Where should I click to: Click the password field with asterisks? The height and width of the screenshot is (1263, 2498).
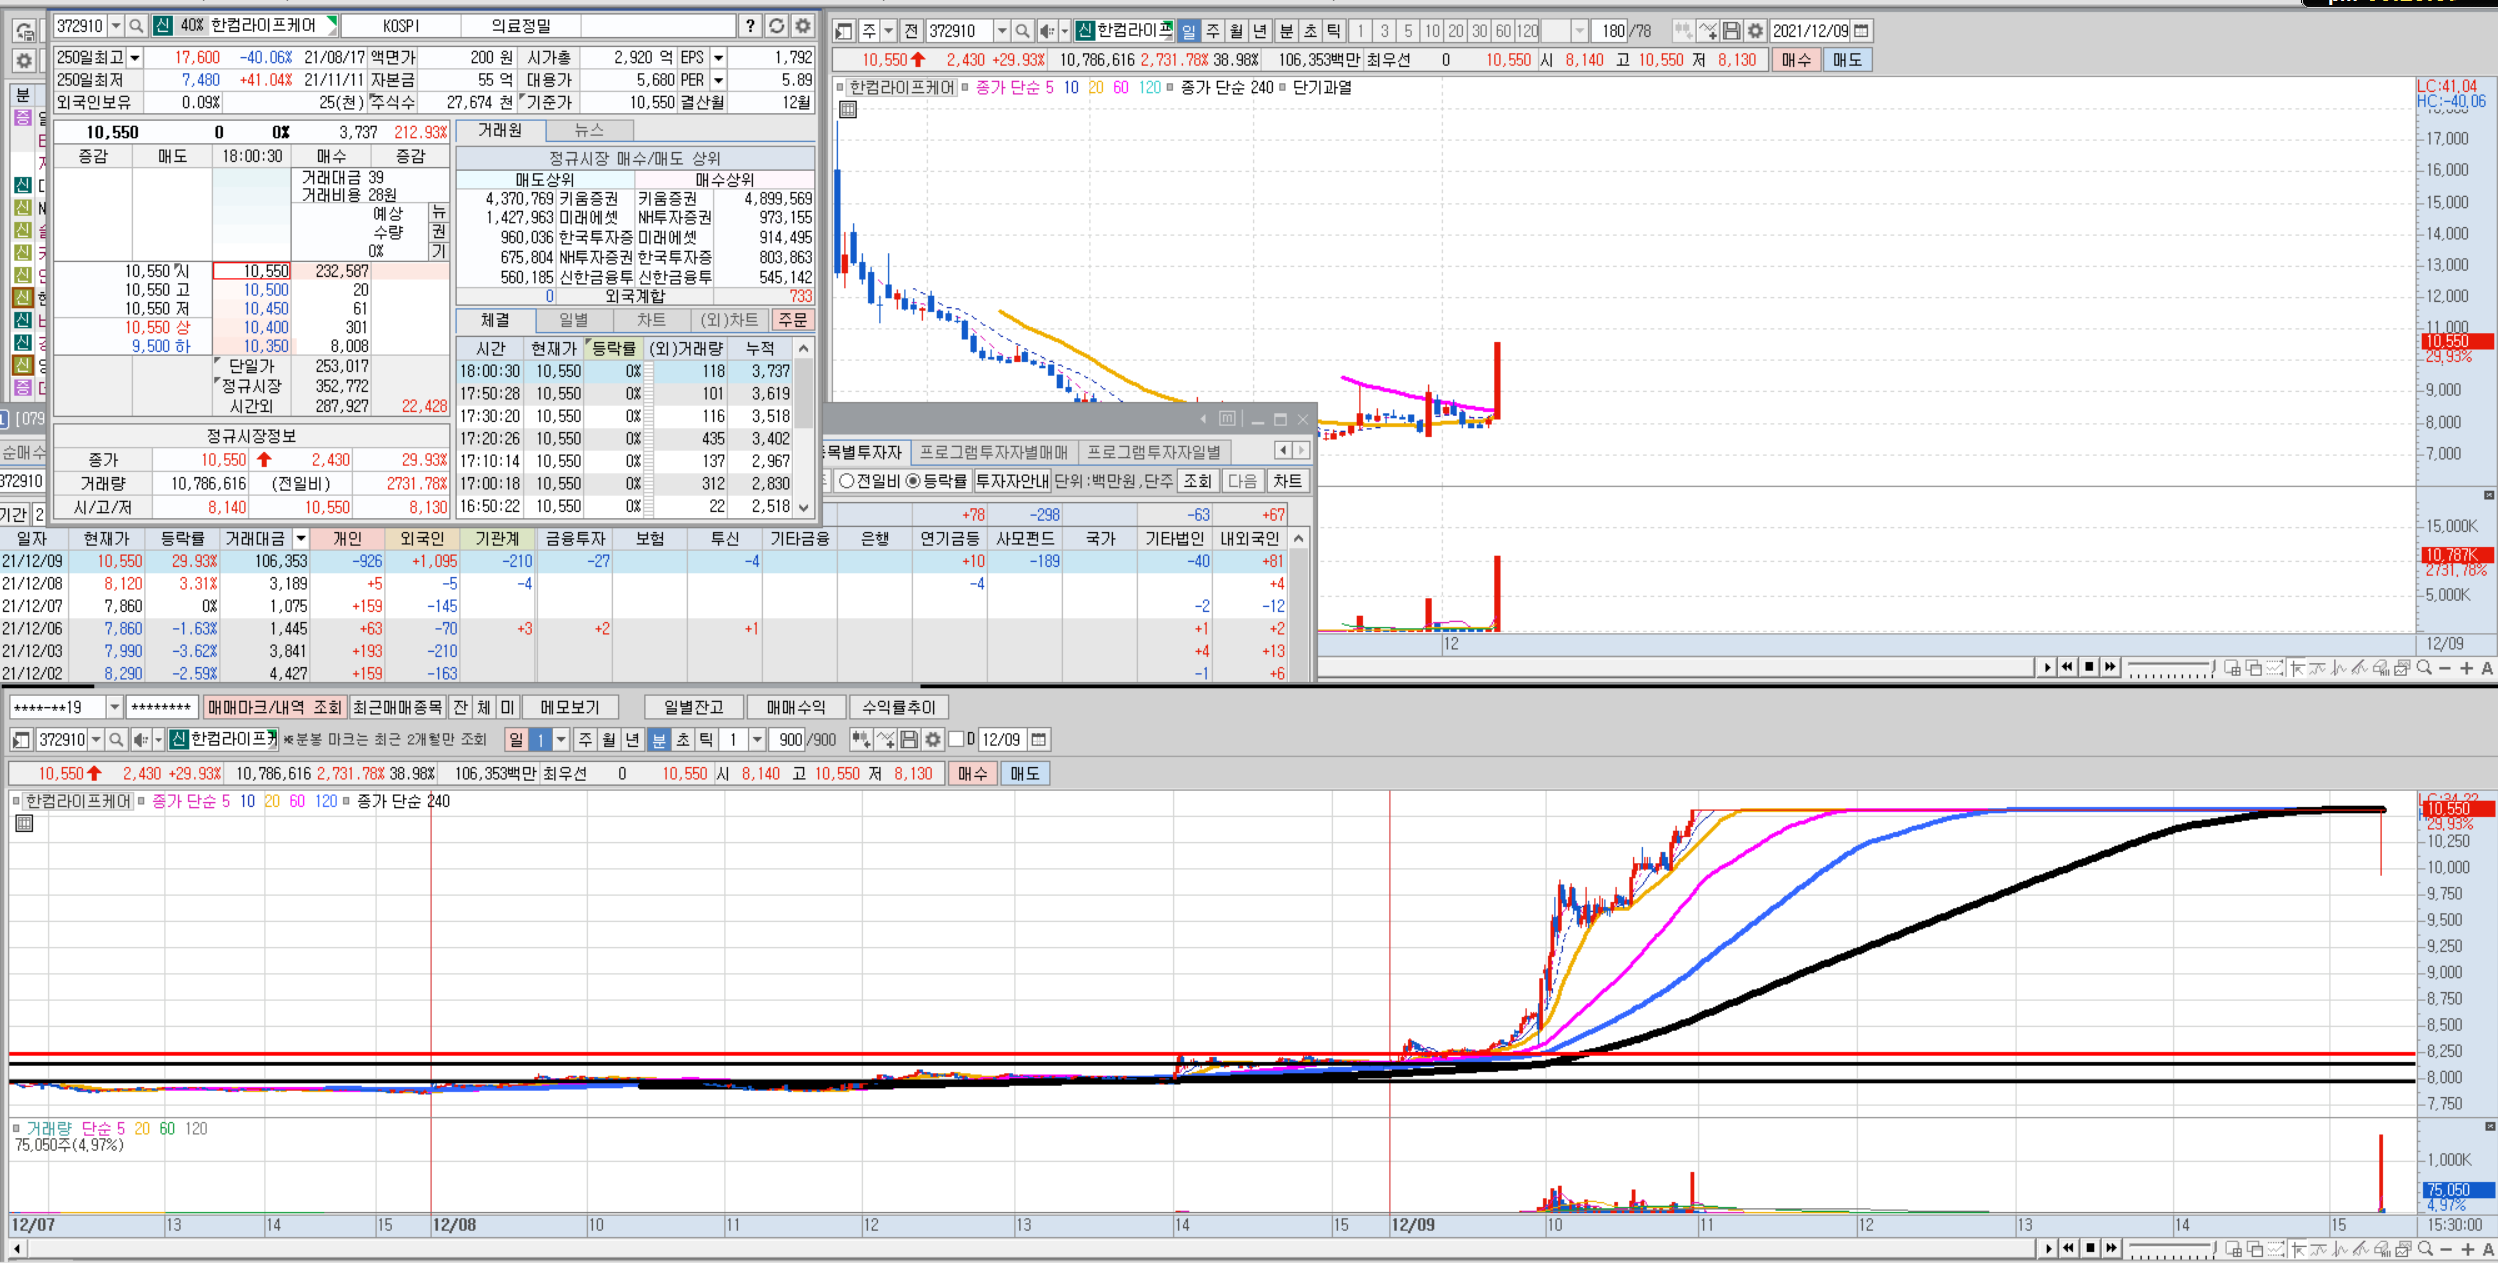[x=161, y=708]
